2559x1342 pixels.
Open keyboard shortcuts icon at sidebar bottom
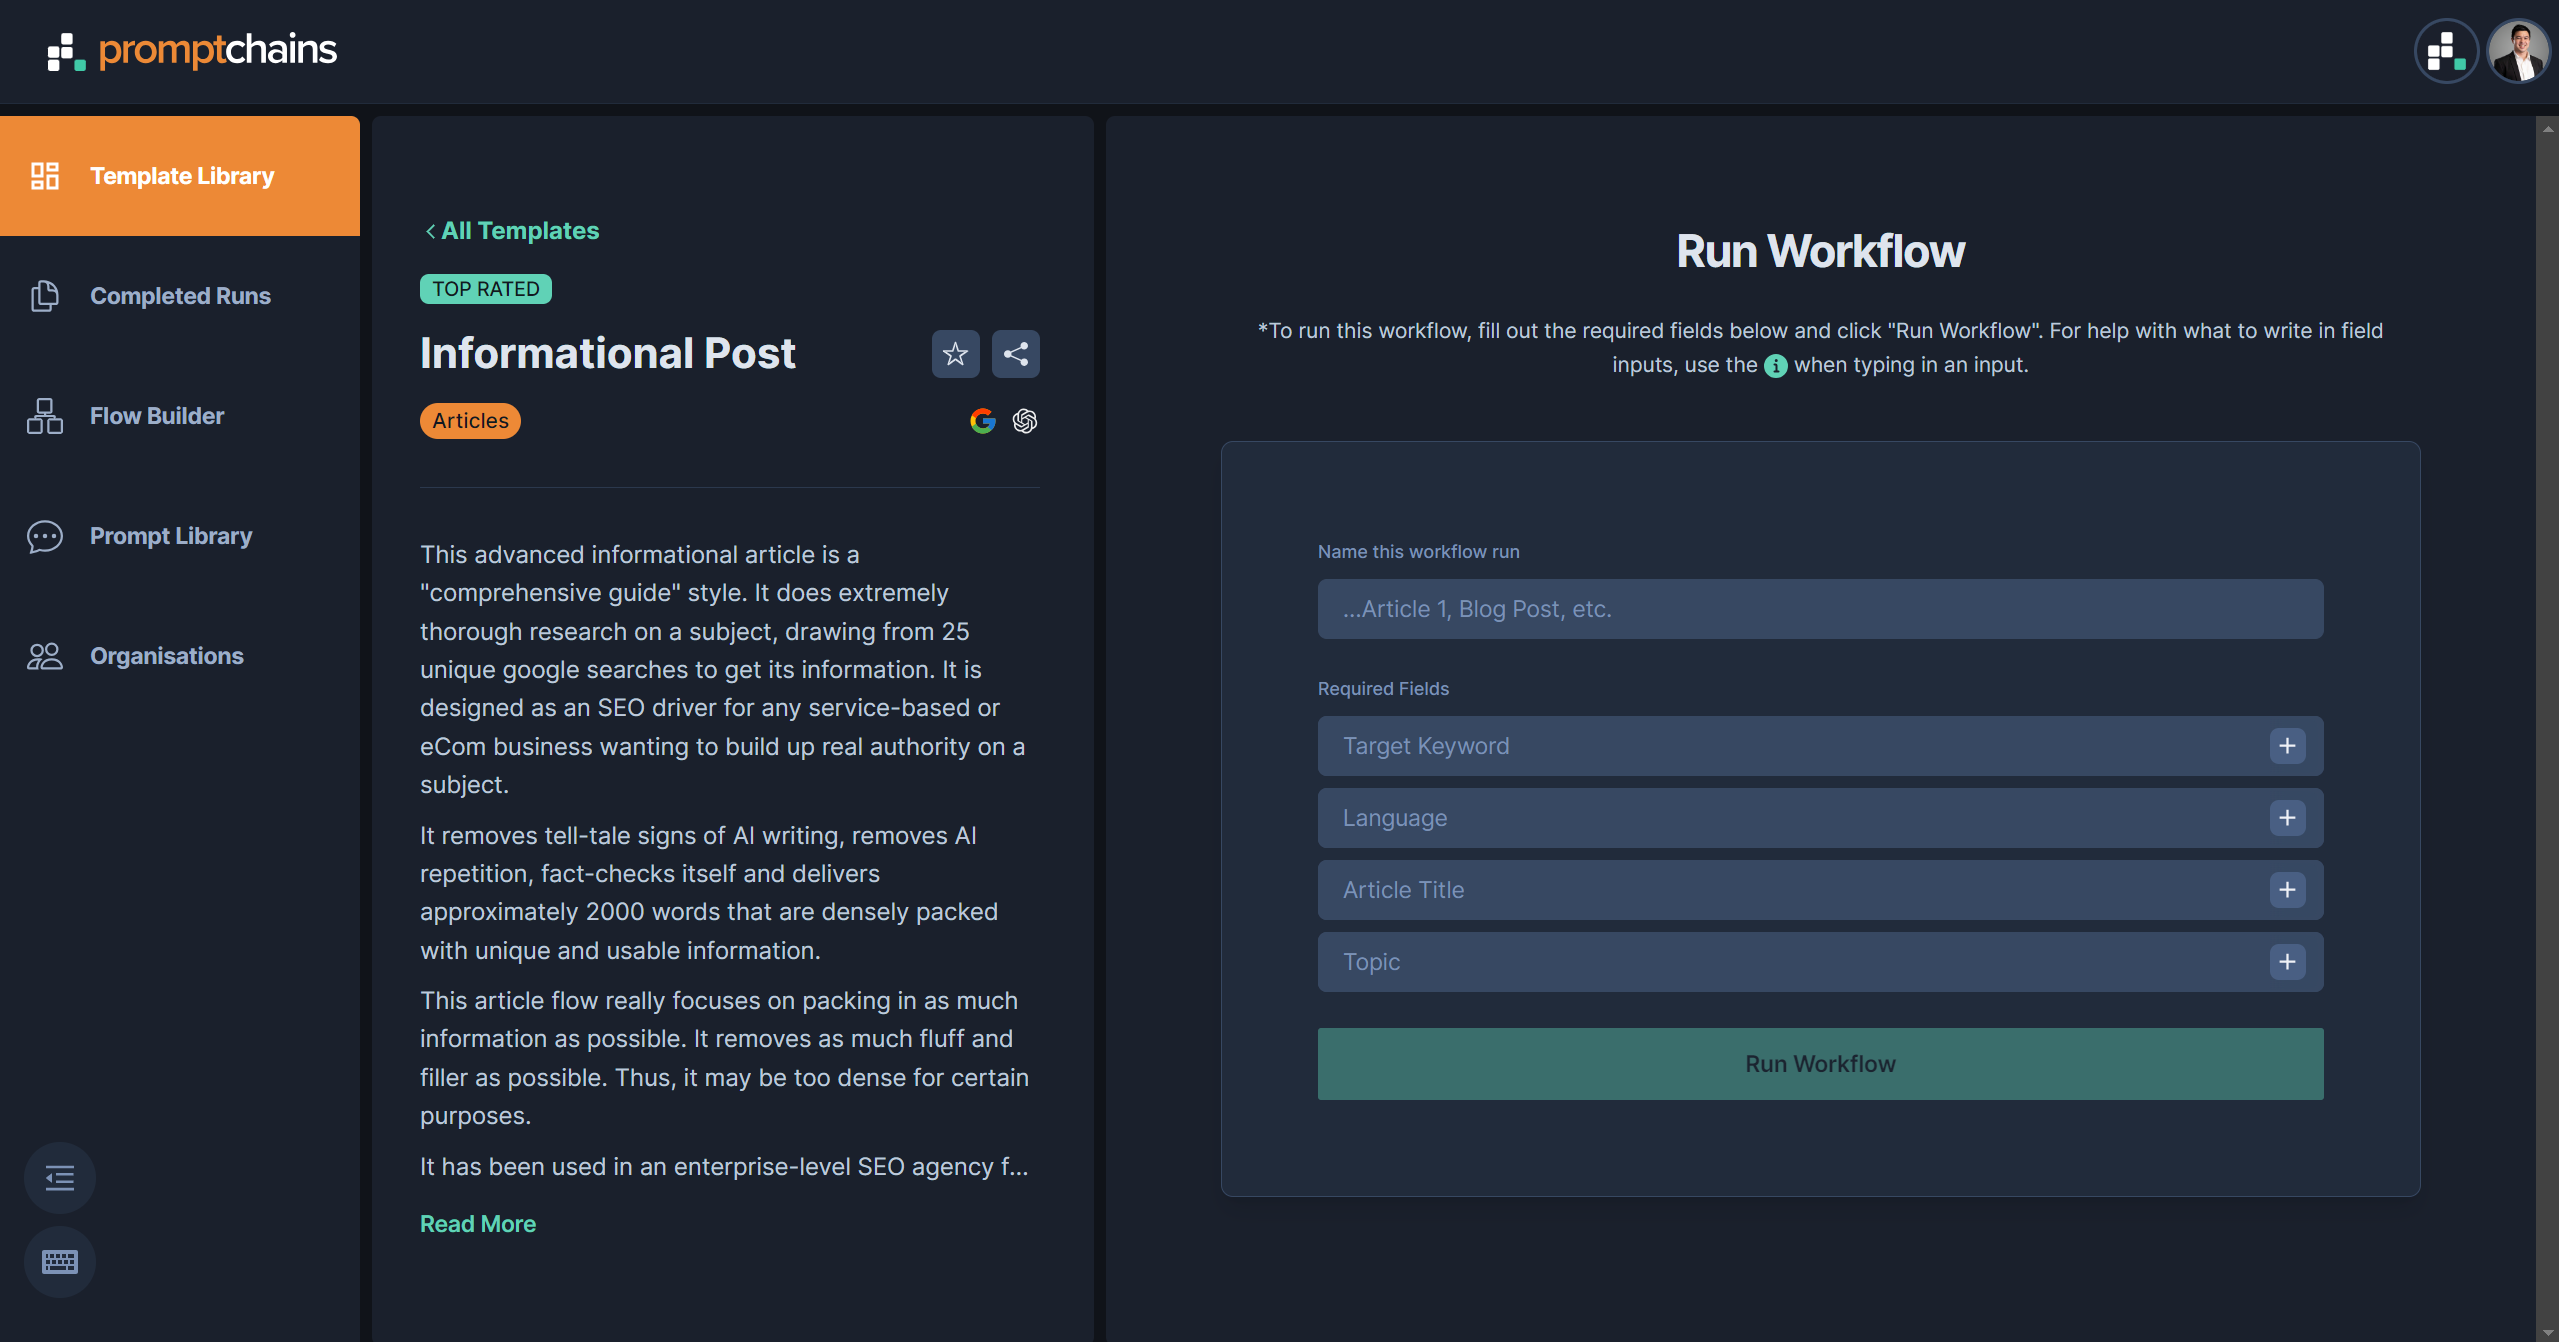60,1262
